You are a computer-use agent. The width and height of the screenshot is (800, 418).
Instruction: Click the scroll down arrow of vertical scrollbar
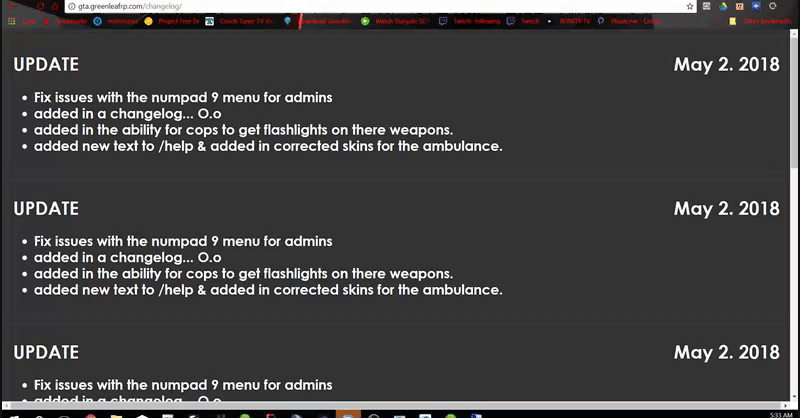tap(794, 397)
